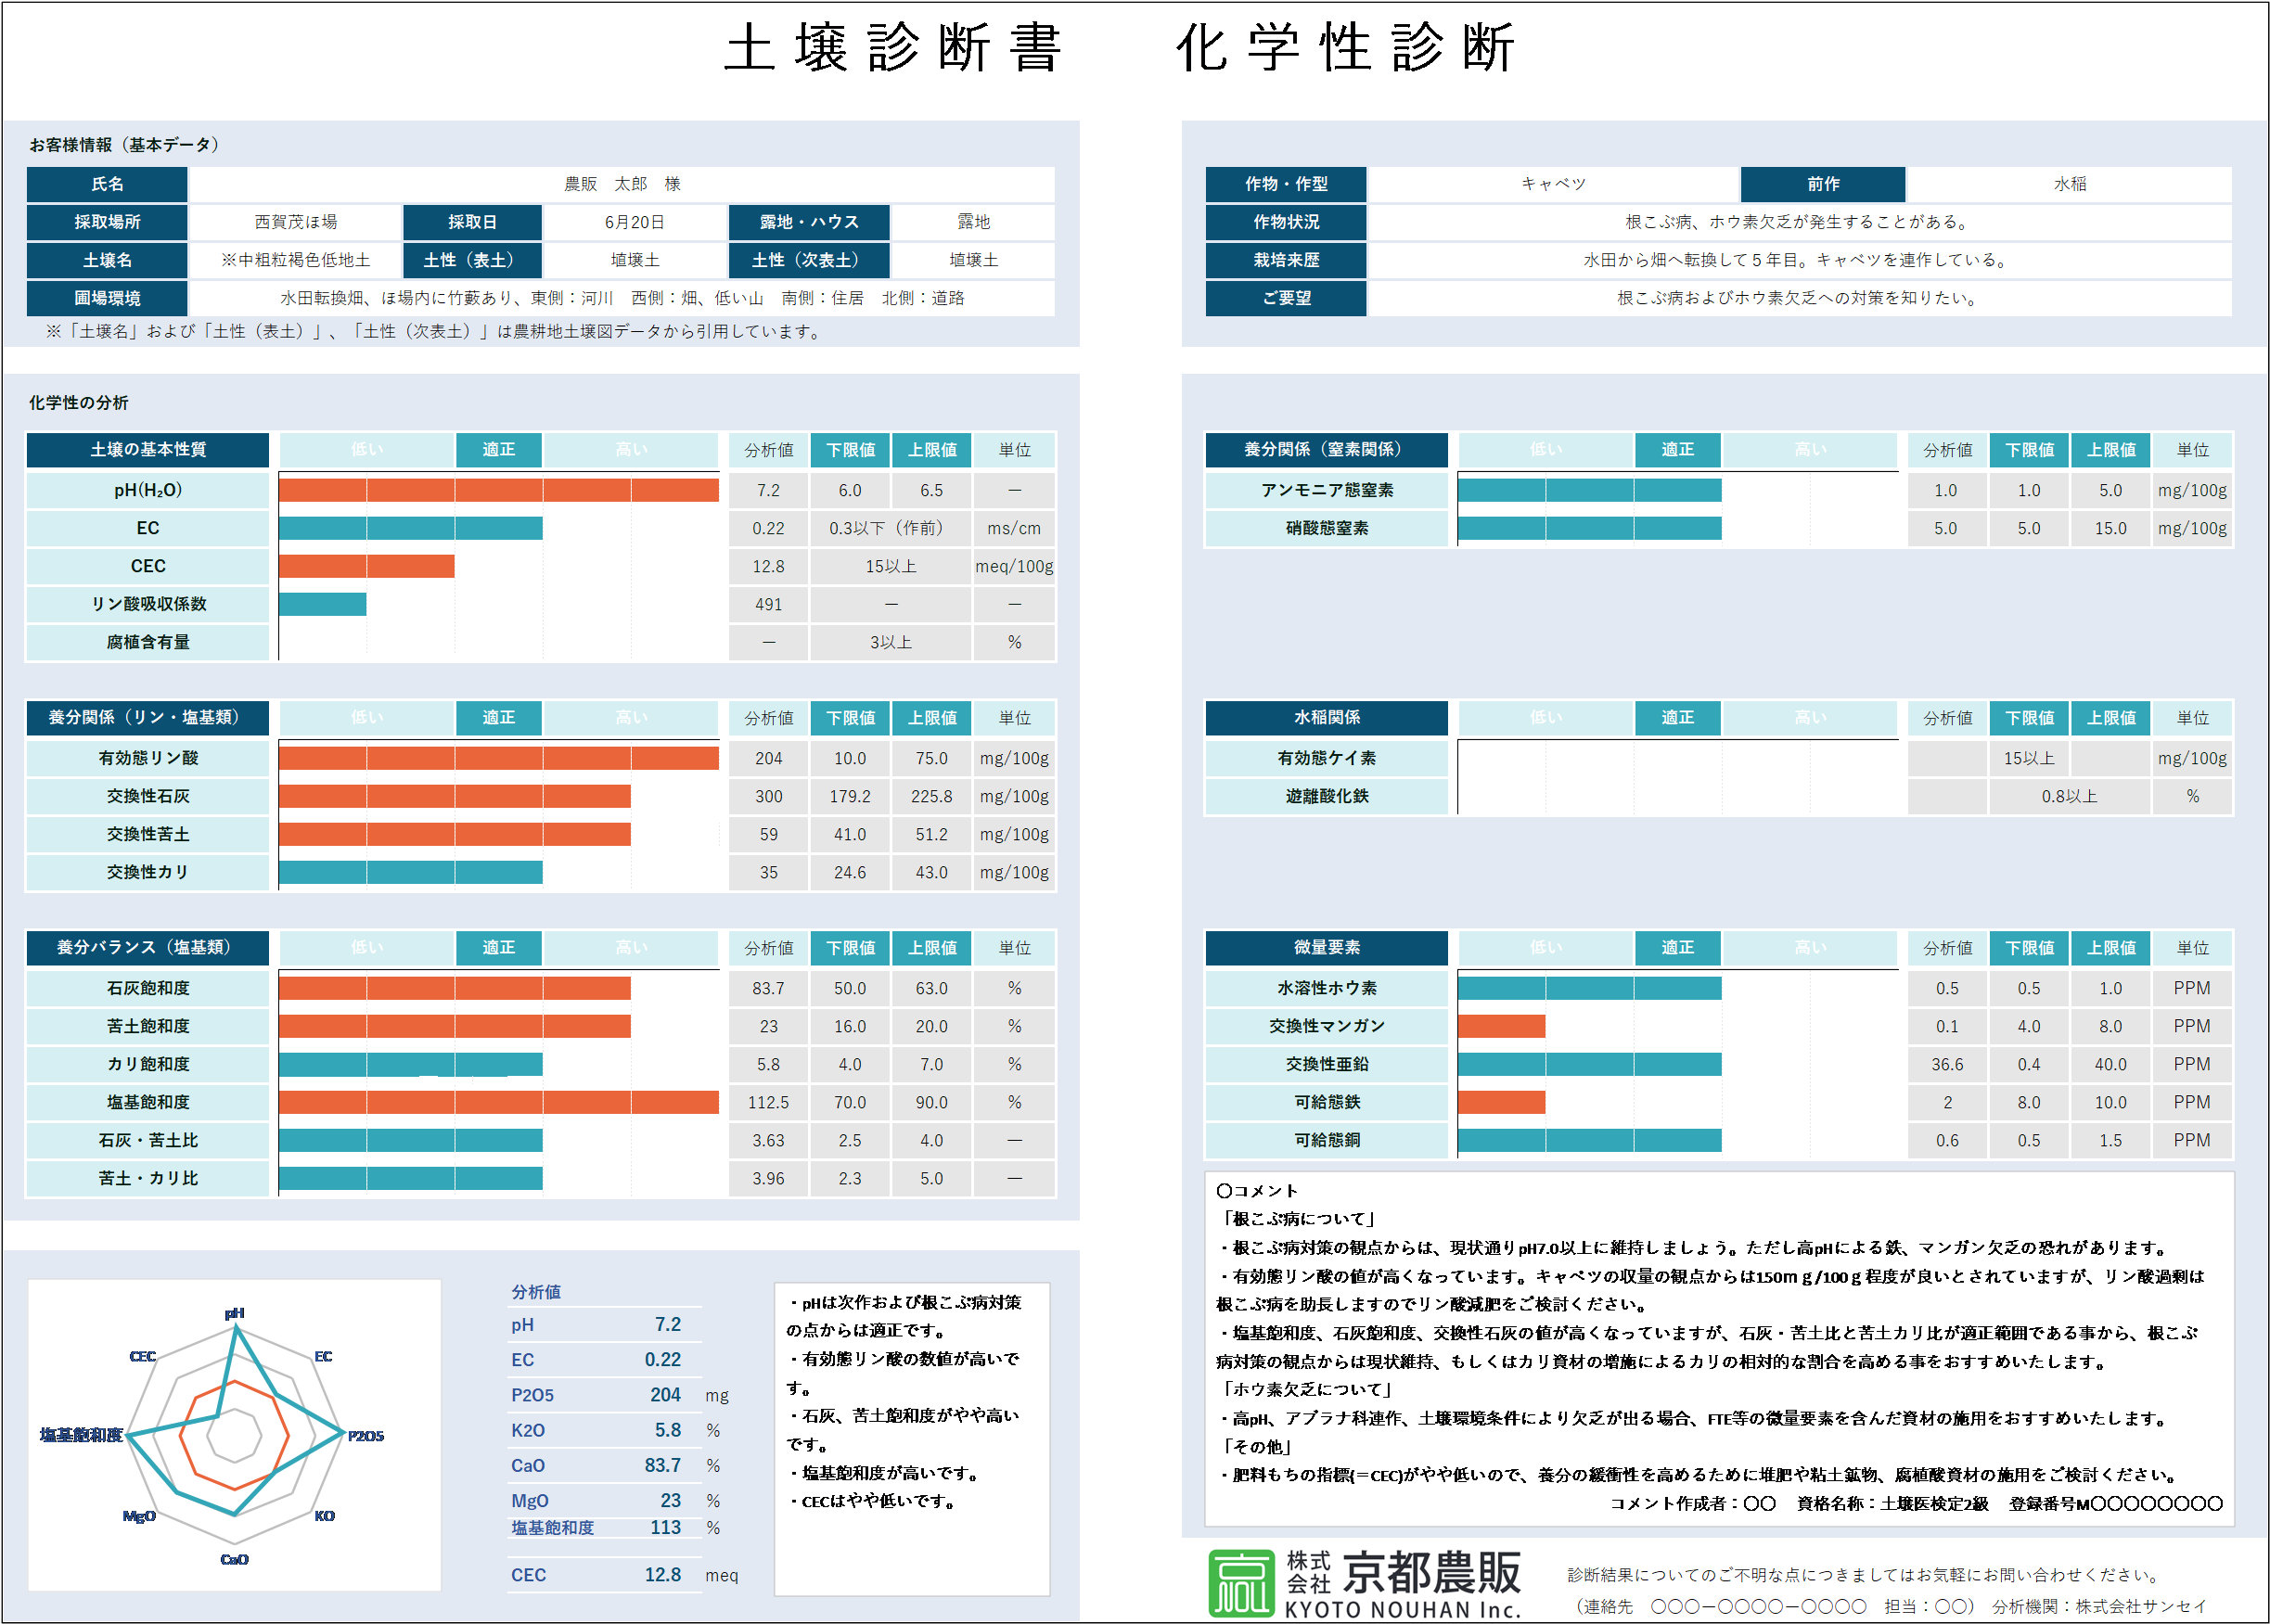Click the 交換性マンガン orange bar

[1501, 1026]
